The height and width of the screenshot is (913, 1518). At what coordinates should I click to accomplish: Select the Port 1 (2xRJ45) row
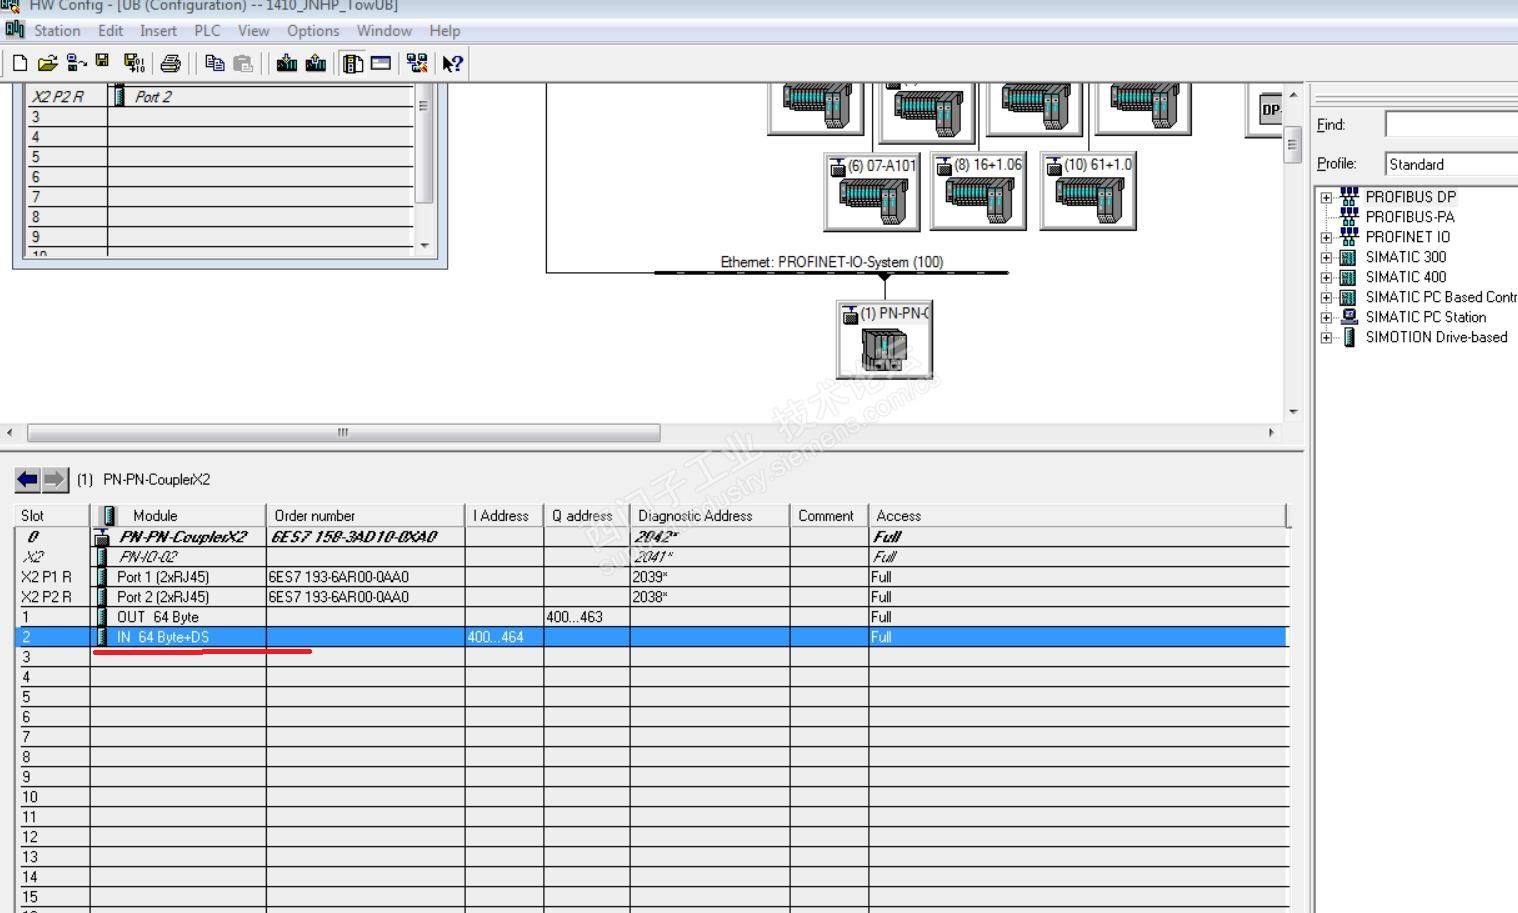[x=654, y=577]
